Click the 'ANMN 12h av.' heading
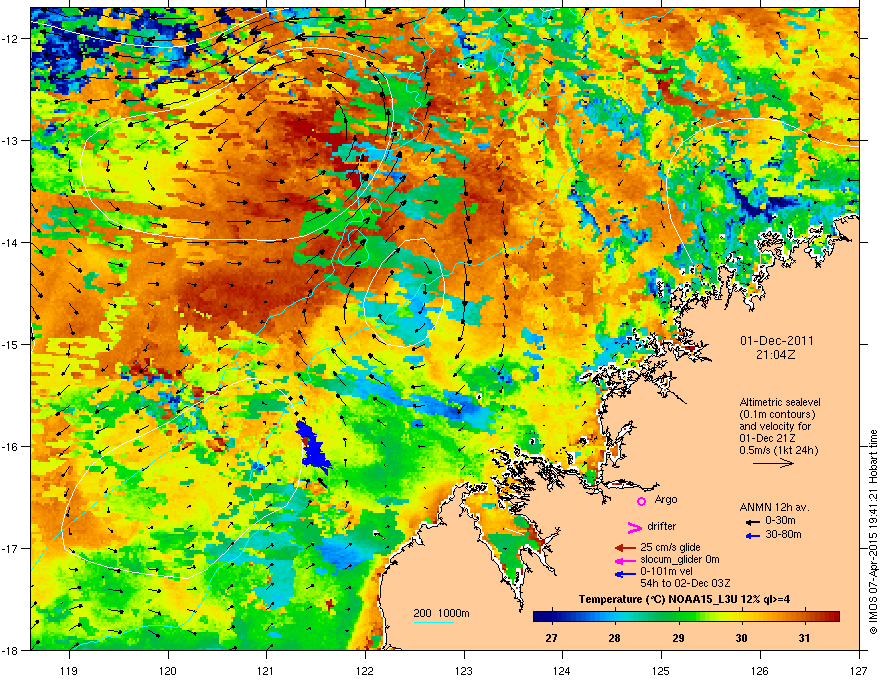The image size is (880, 680). click(774, 507)
